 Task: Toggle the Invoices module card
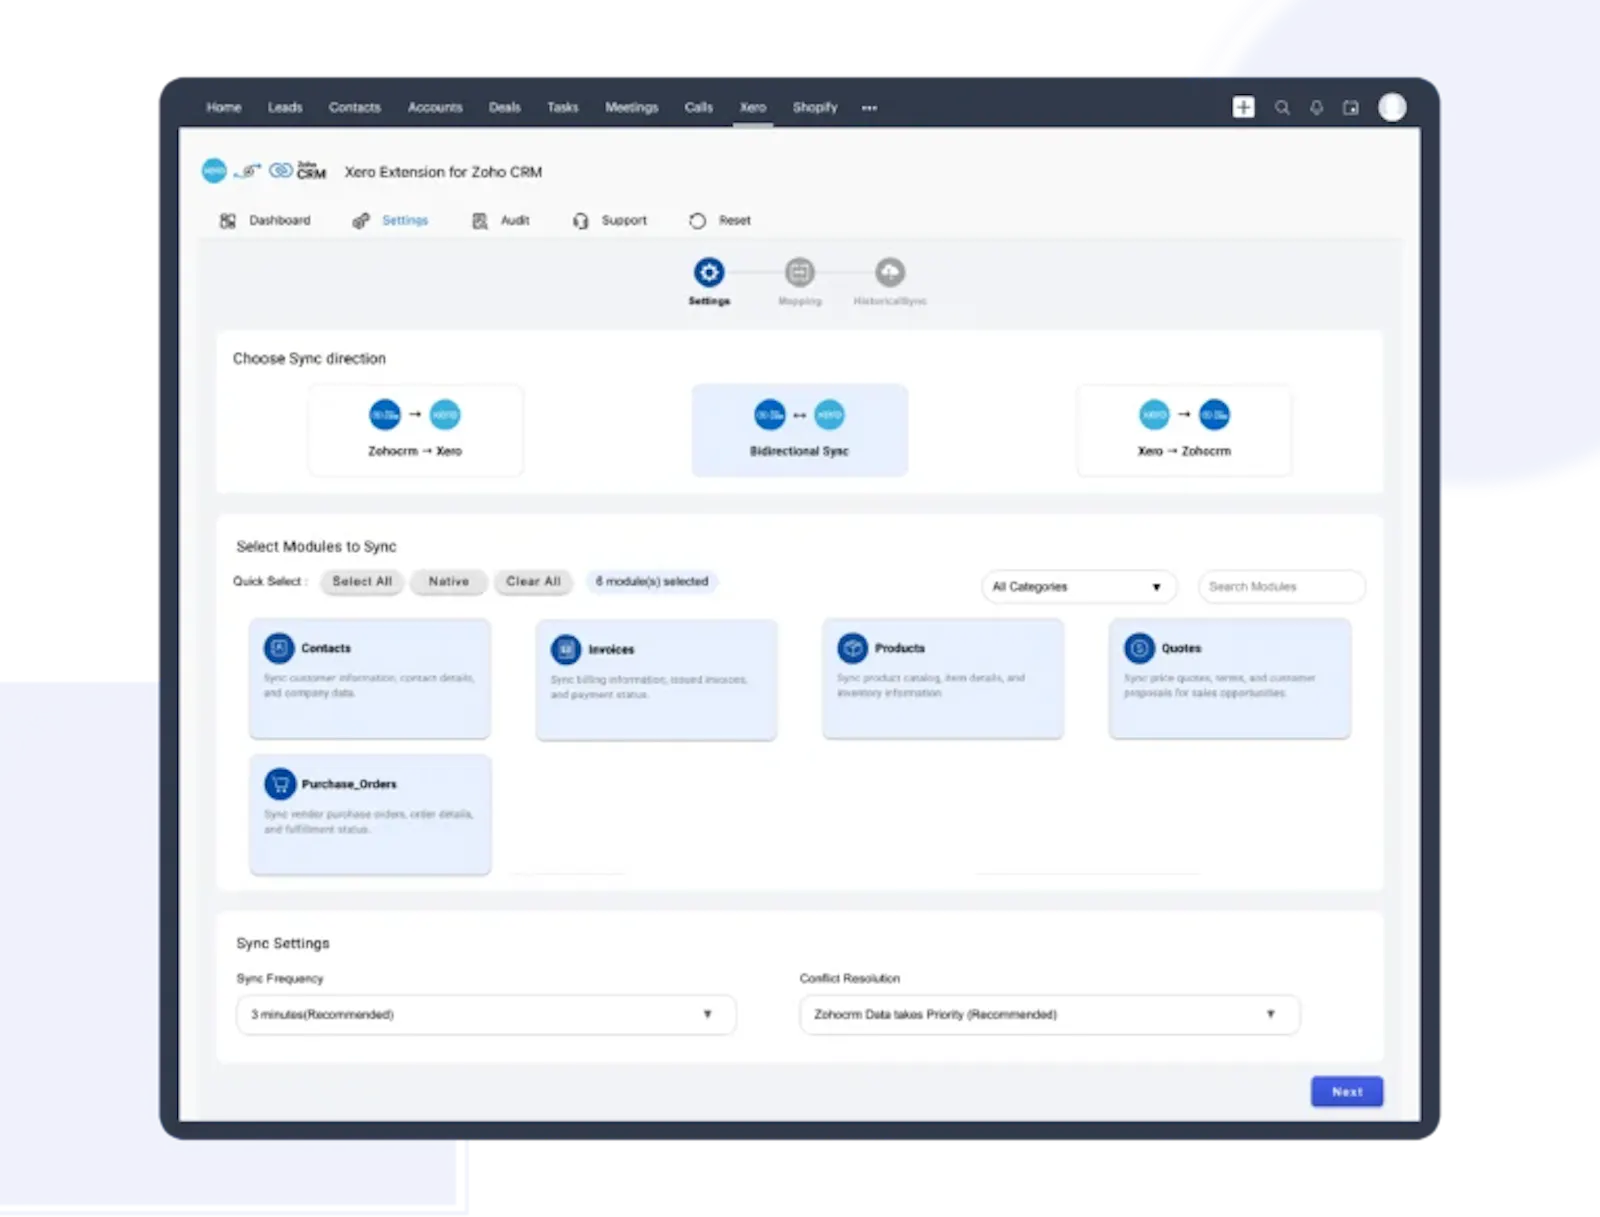pos(656,679)
